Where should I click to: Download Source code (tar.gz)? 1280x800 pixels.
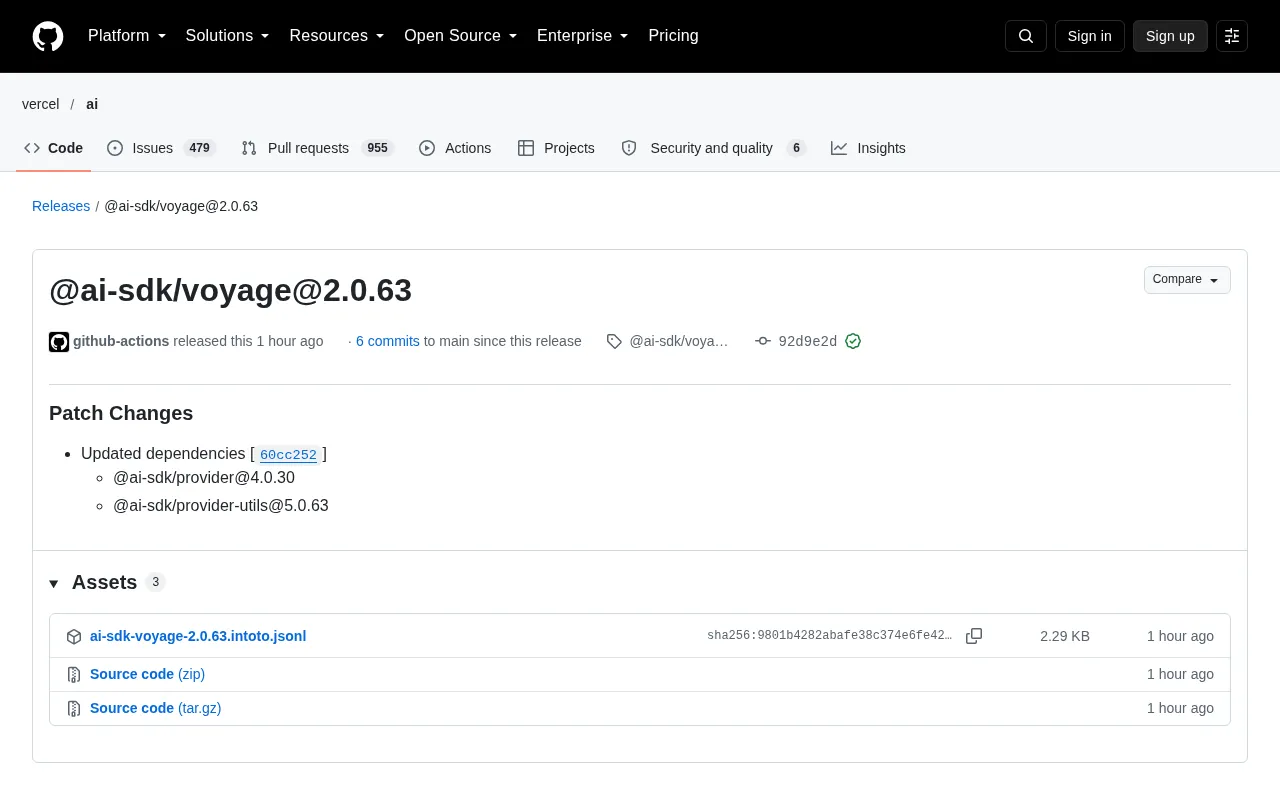click(x=156, y=708)
